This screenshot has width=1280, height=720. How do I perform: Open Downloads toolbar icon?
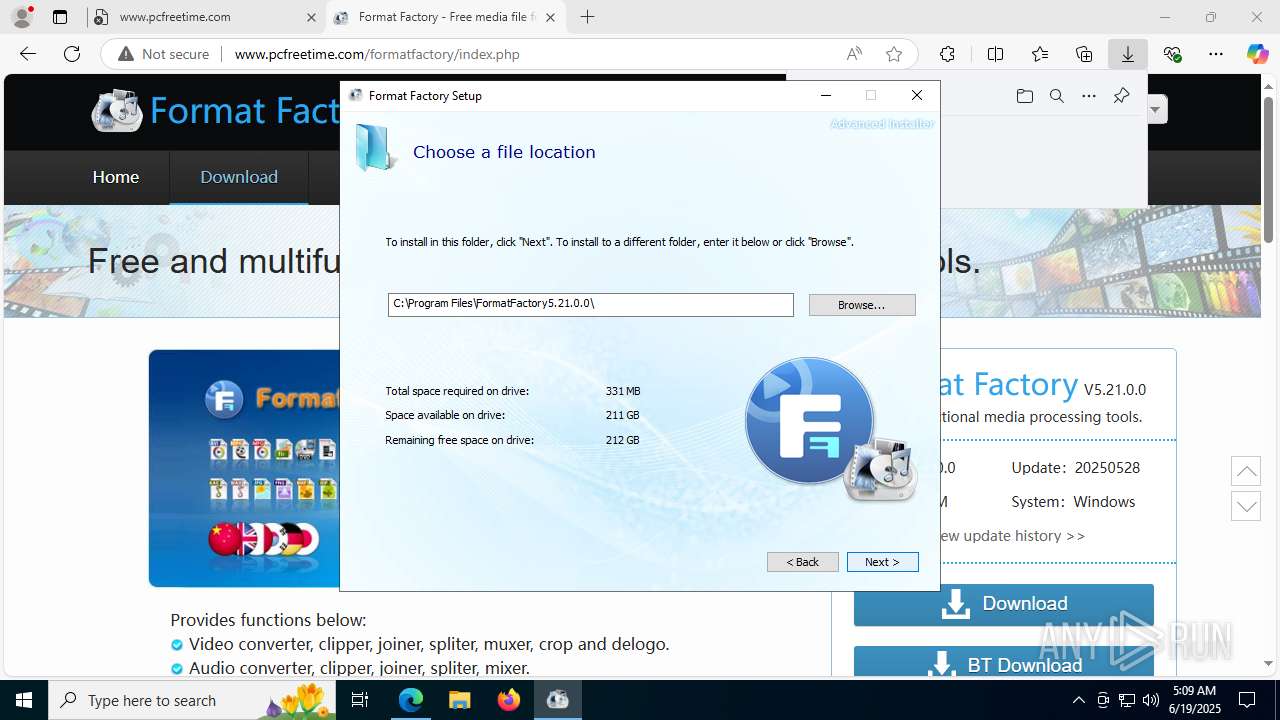(1128, 54)
